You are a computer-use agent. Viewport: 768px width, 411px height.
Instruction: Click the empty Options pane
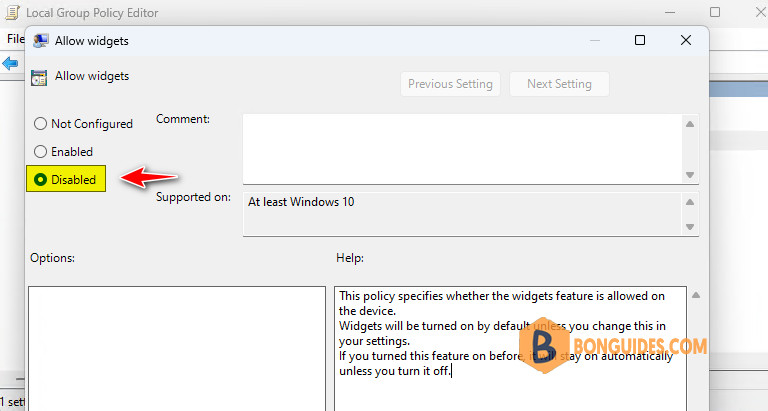(177, 348)
